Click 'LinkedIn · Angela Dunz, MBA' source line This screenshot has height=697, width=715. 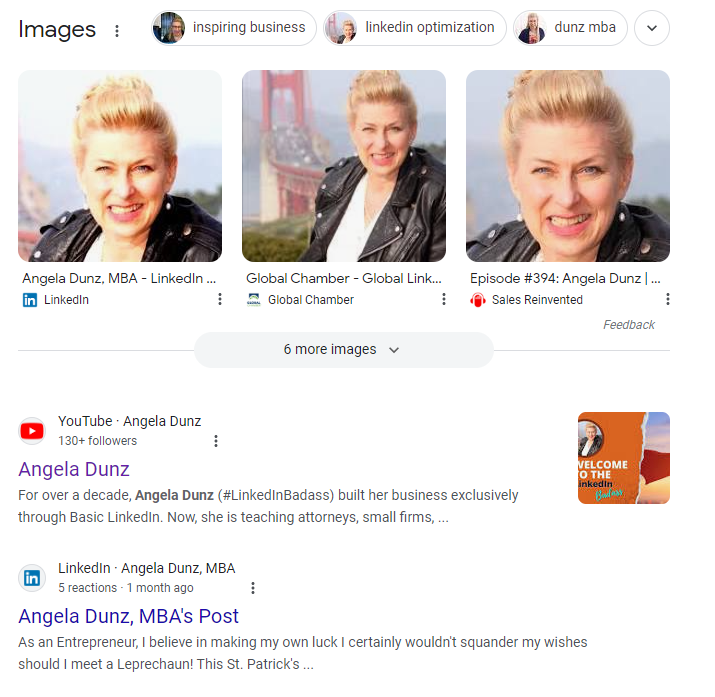pyautogui.click(x=146, y=568)
